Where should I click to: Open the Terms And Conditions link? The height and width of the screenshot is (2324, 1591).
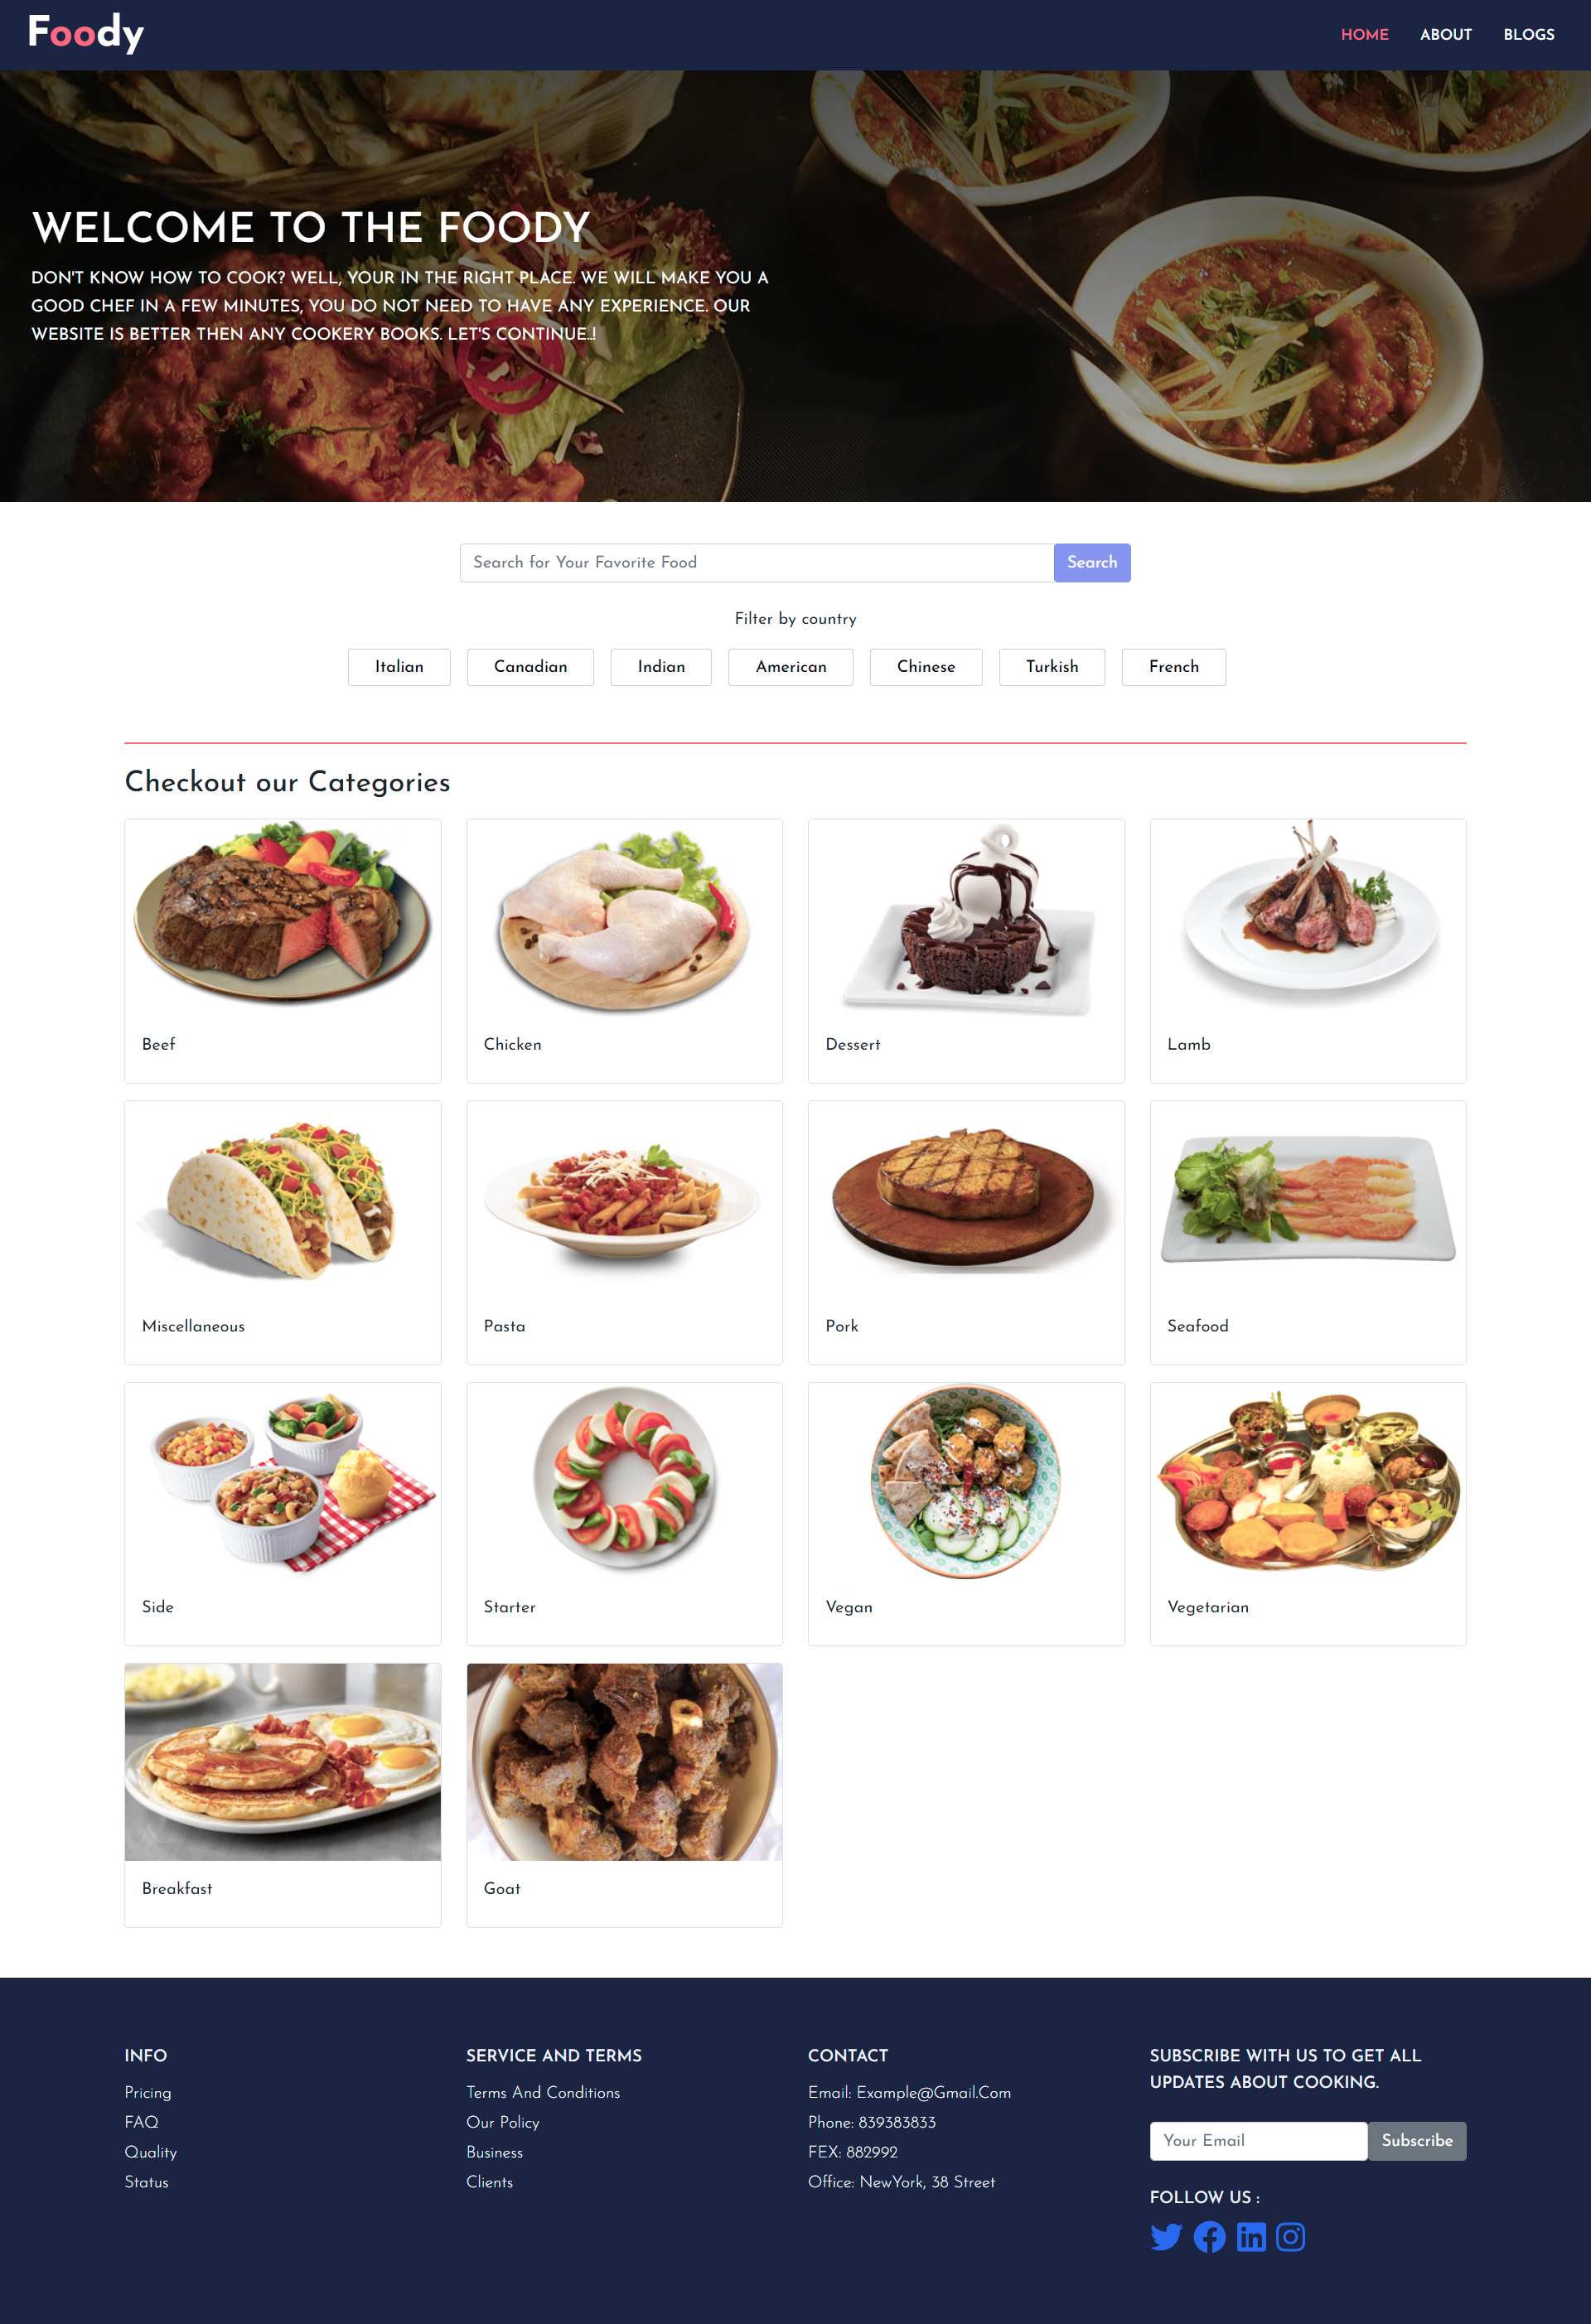(x=543, y=2092)
